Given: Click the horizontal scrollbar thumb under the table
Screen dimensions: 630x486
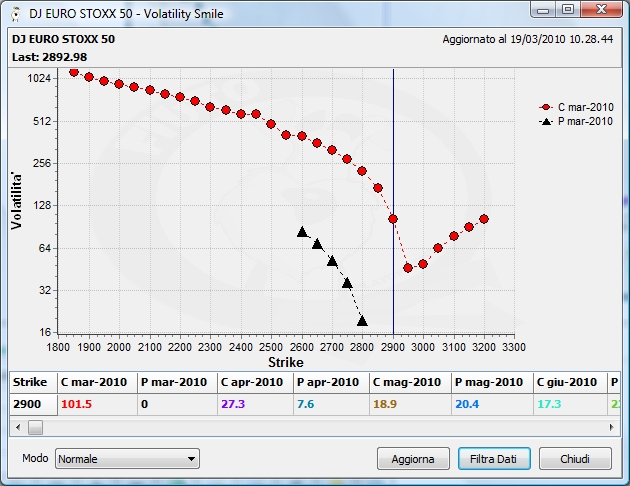Looking at the screenshot, I should point(35,427).
